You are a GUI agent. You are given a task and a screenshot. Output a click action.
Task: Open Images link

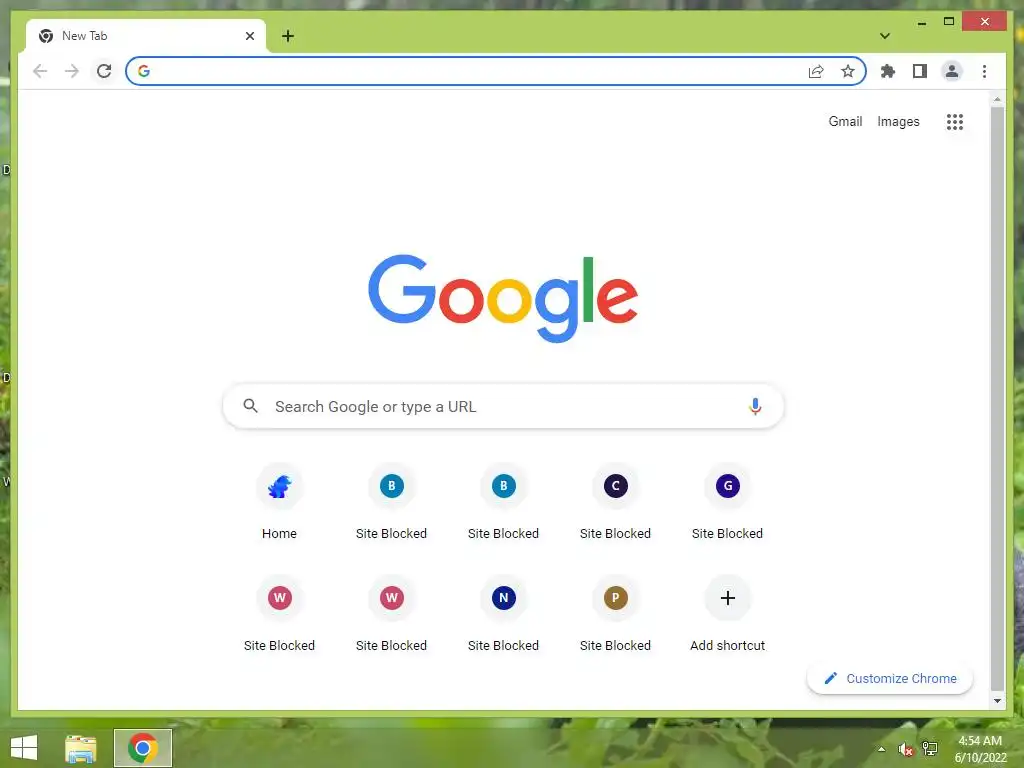[898, 121]
